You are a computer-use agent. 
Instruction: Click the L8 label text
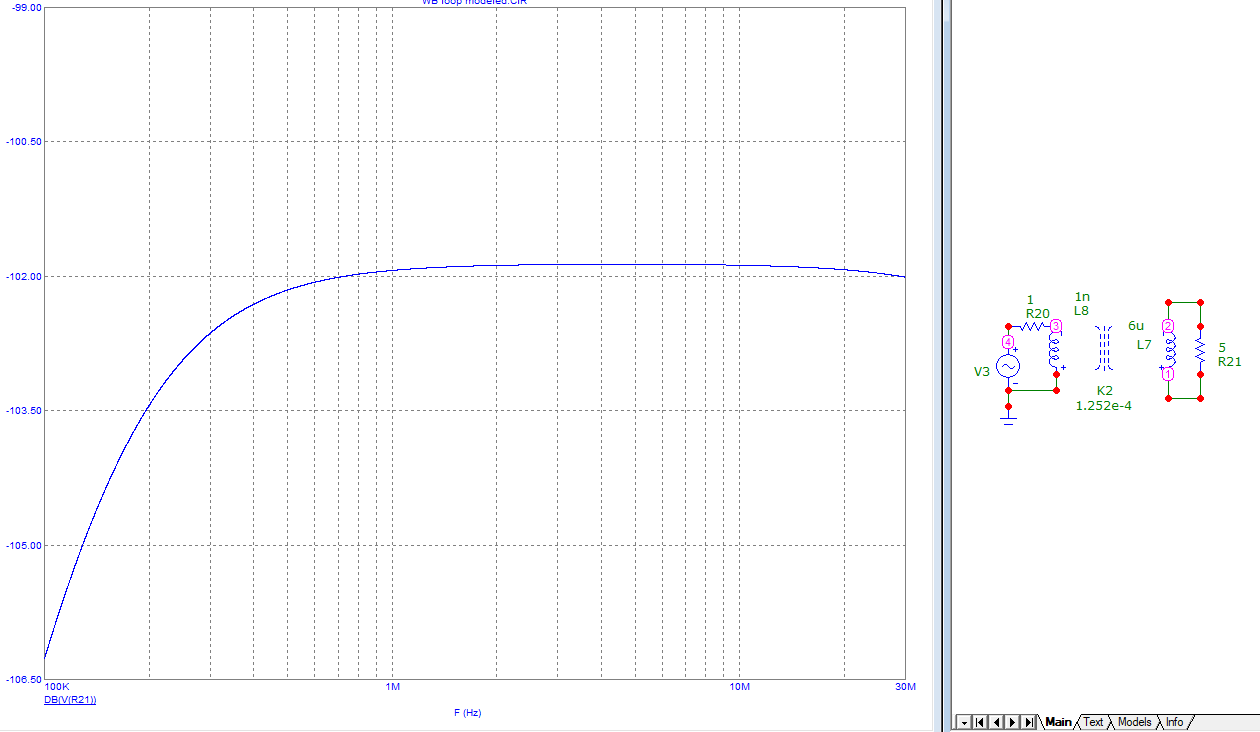[x=1081, y=311]
